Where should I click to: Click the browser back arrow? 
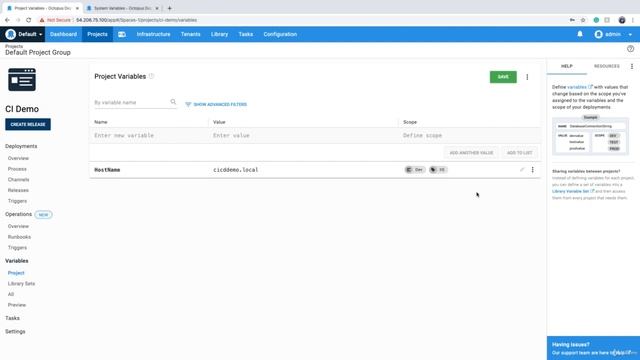point(7,20)
